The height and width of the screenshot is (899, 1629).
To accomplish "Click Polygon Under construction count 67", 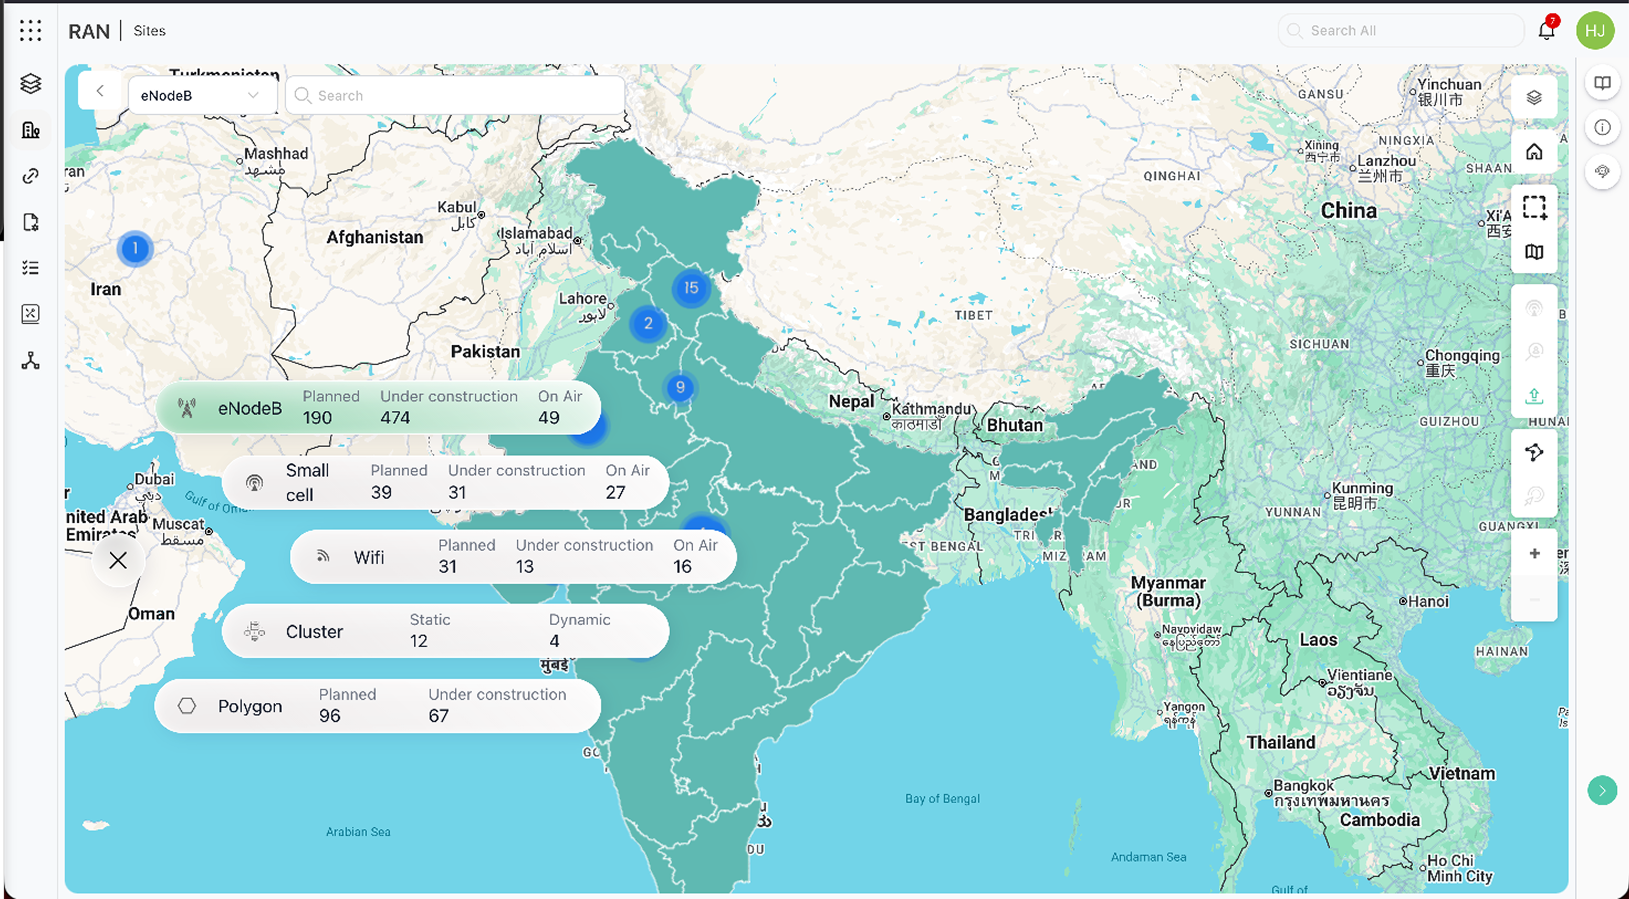I will pyautogui.click(x=439, y=716).
